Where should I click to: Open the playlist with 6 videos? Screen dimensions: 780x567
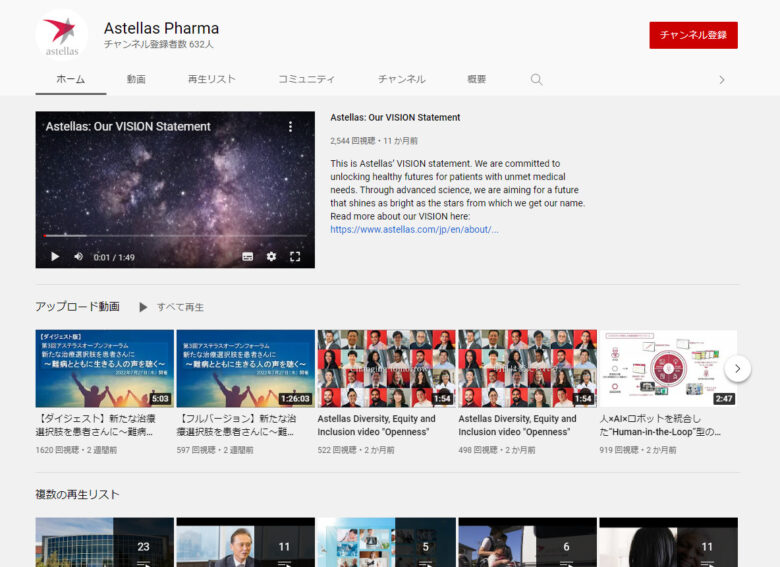pos(527,542)
